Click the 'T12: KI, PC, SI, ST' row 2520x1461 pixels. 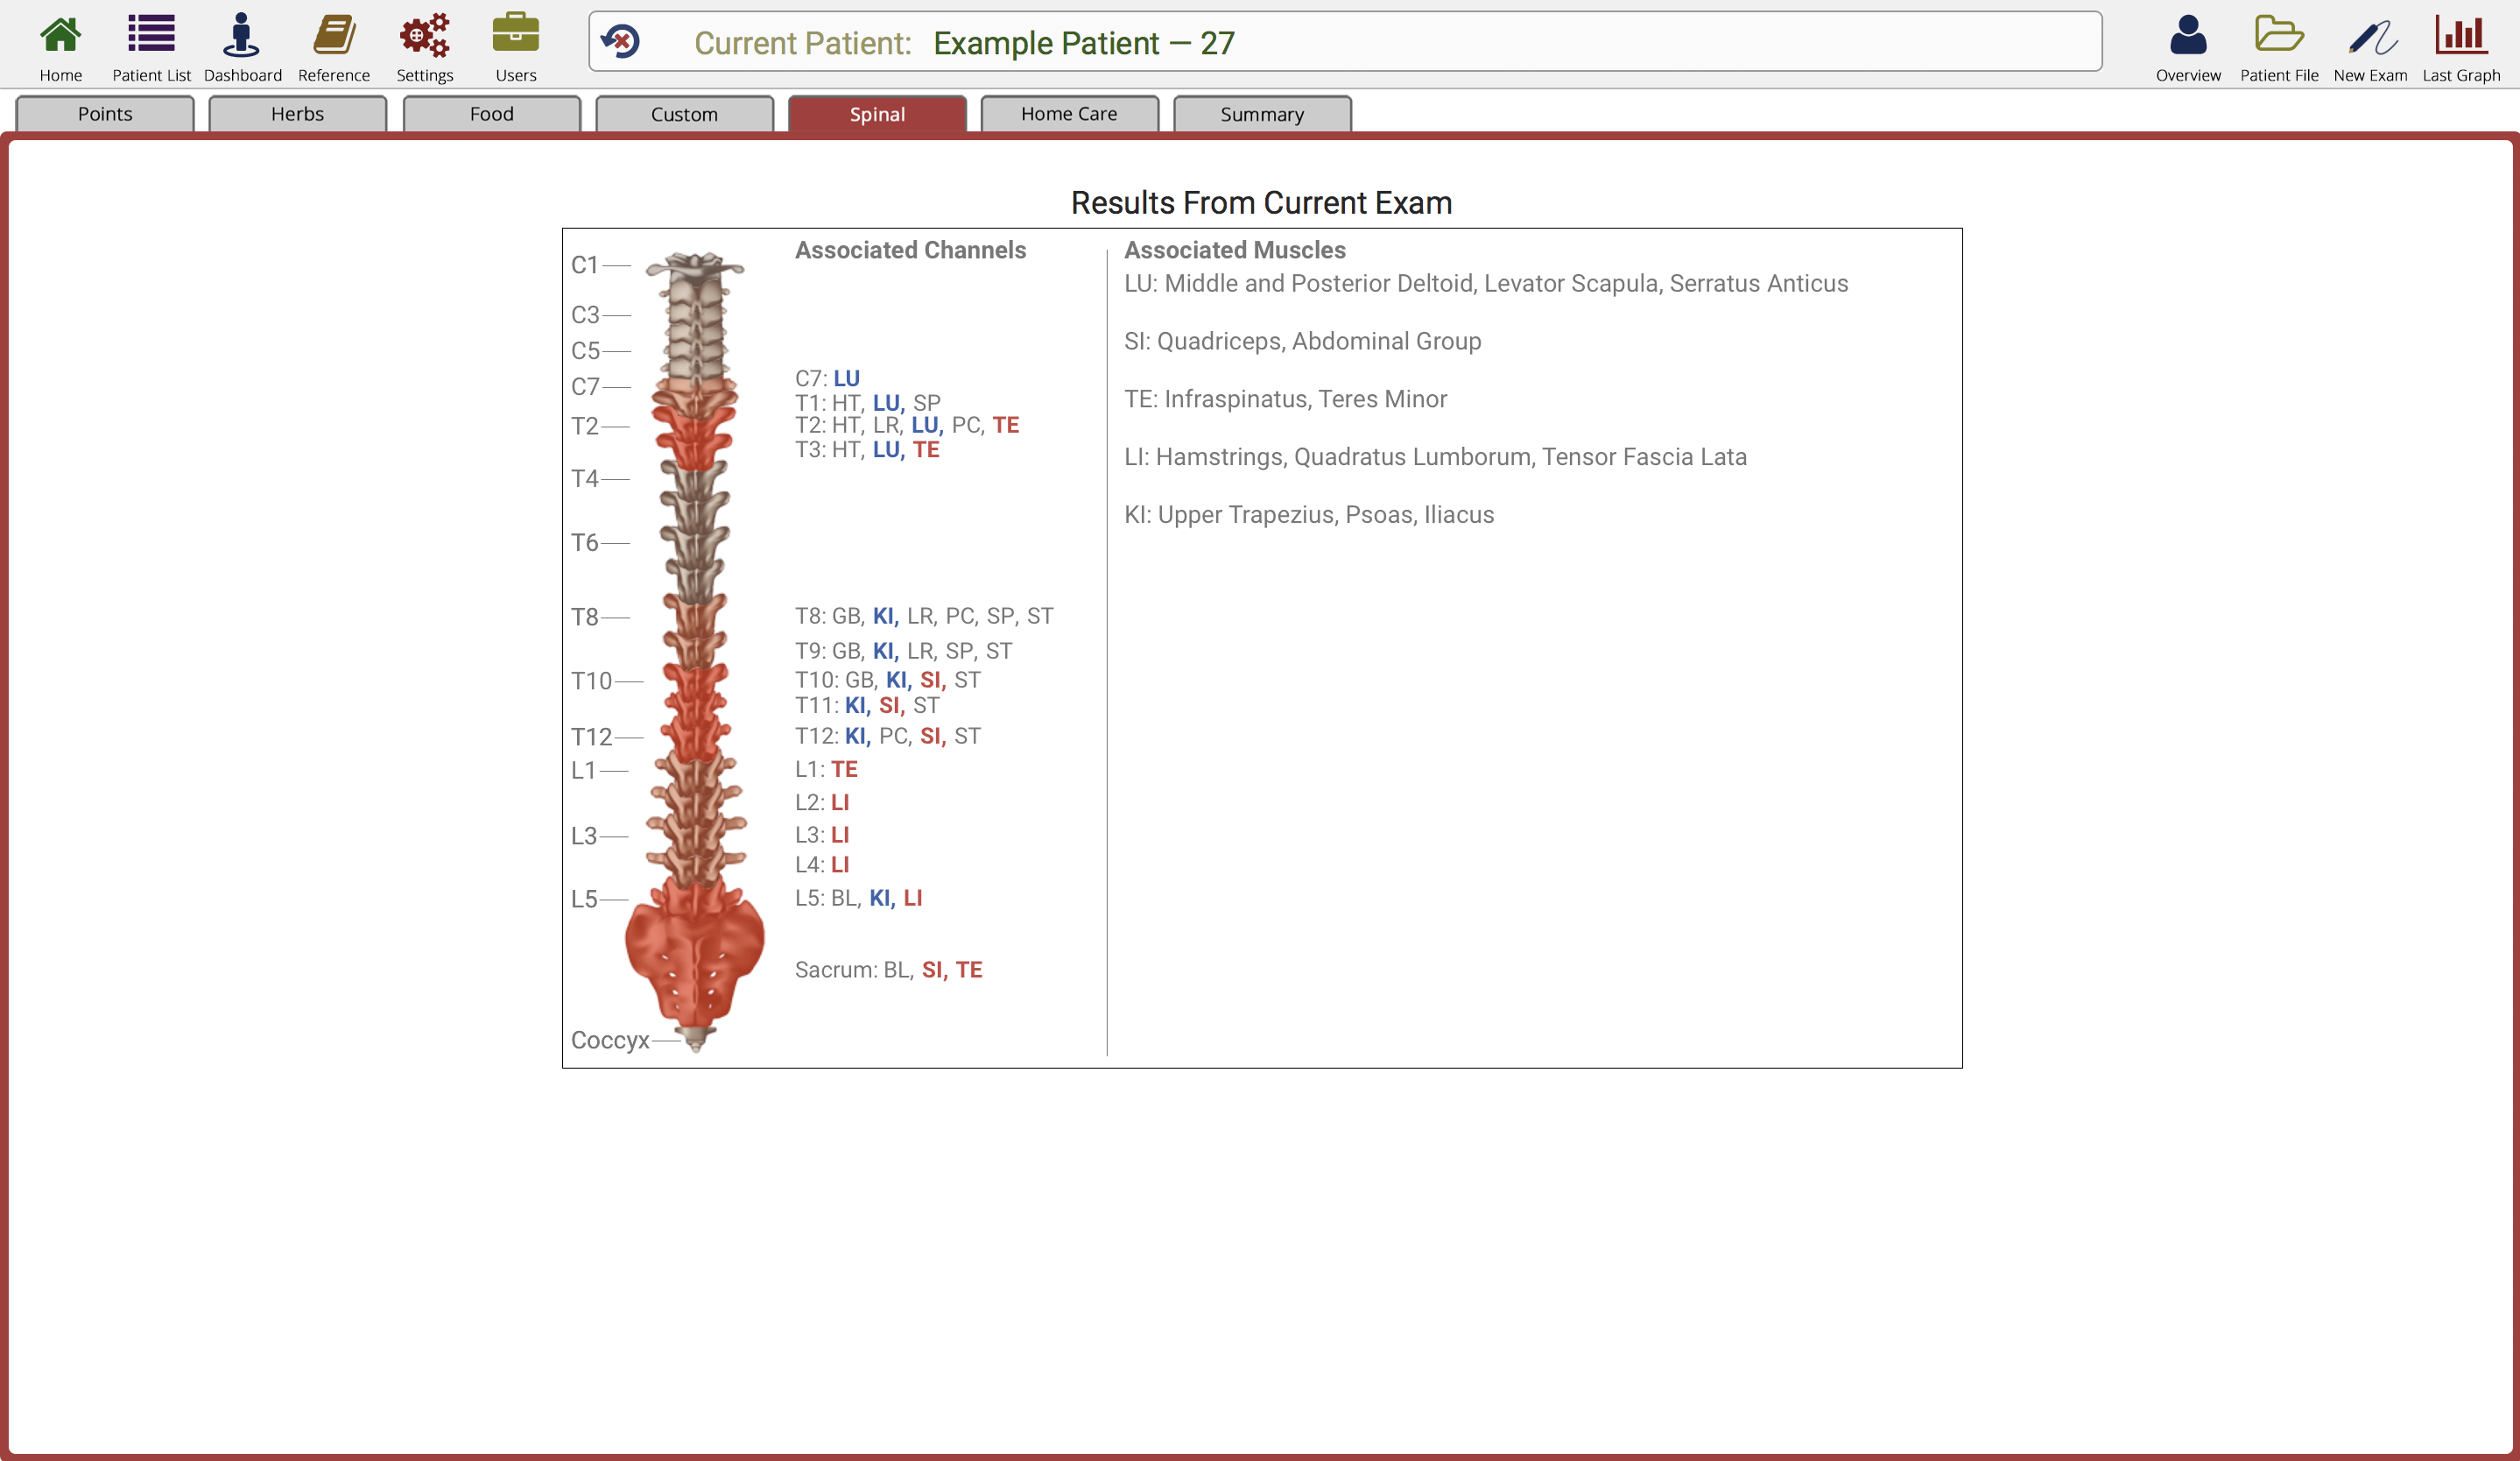tap(887, 736)
